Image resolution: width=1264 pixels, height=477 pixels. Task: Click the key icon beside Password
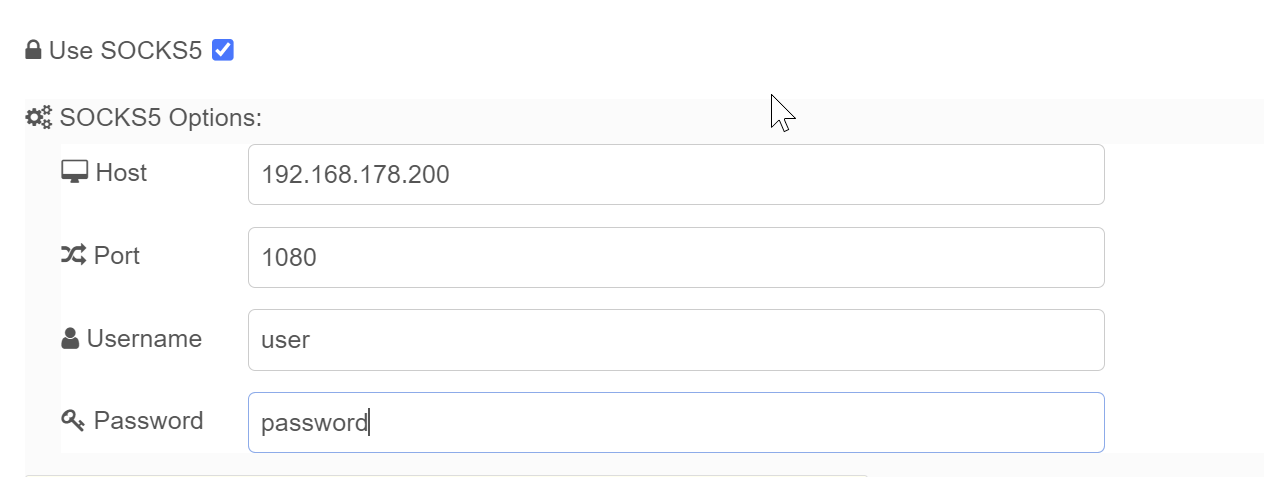(73, 421)
